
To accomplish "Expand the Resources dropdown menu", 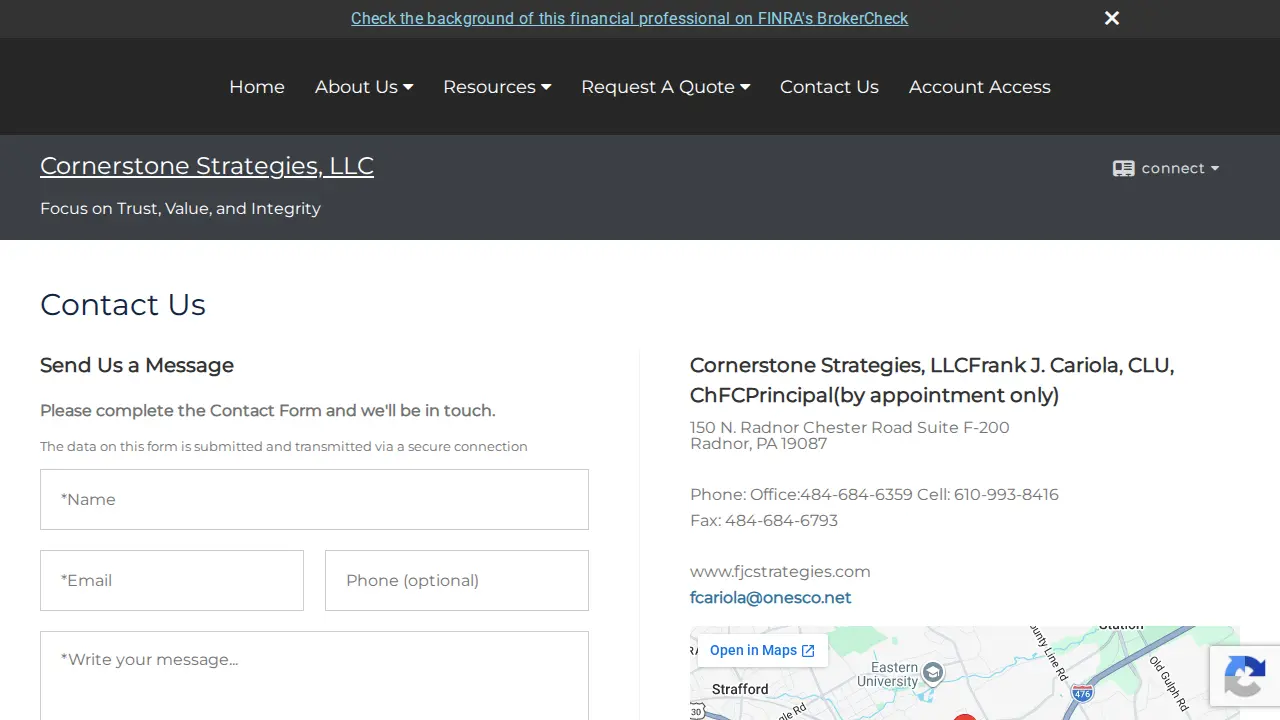I will click(497, 87).
